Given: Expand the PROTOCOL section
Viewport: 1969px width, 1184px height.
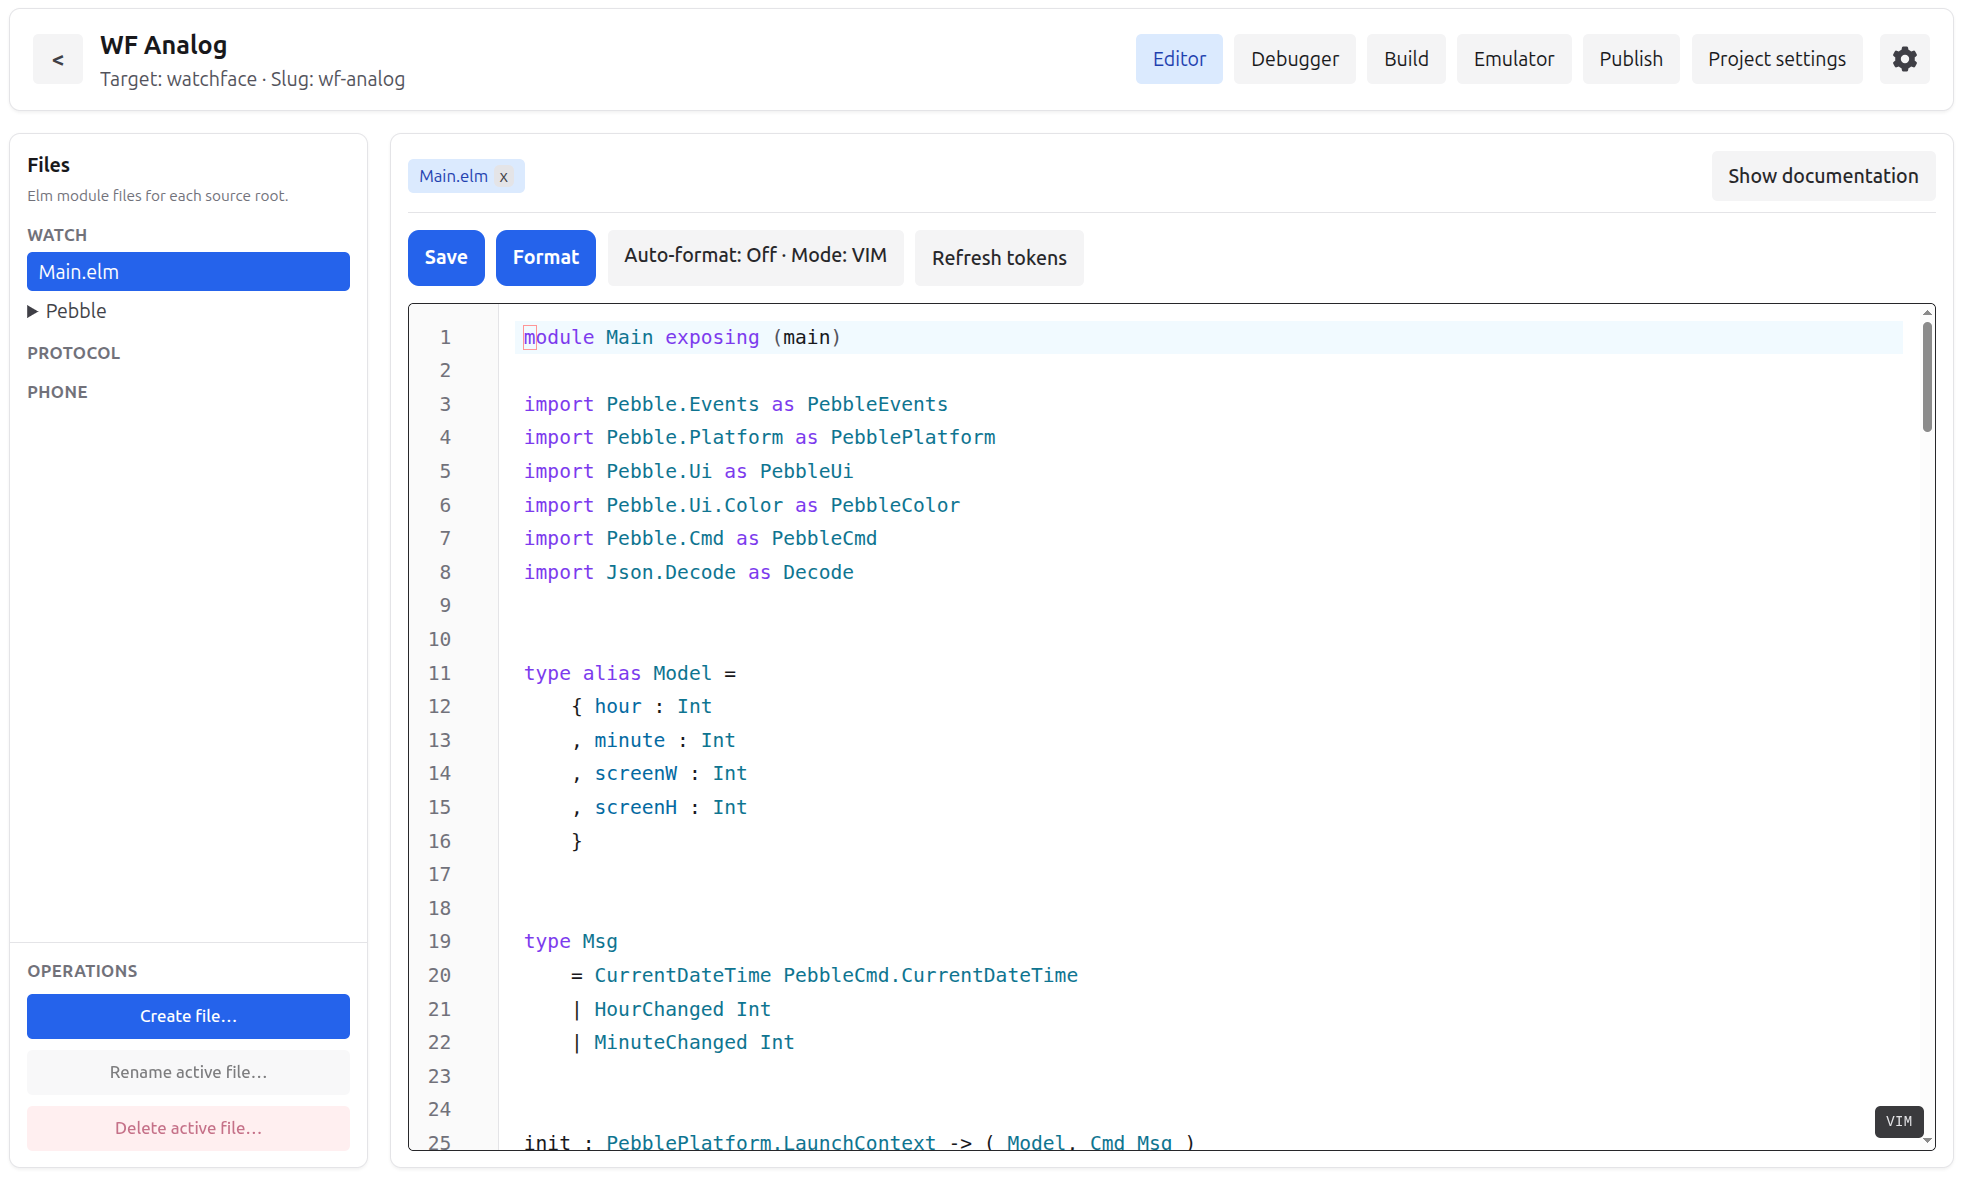Looking at the screenshot, I should coord(73,352).
